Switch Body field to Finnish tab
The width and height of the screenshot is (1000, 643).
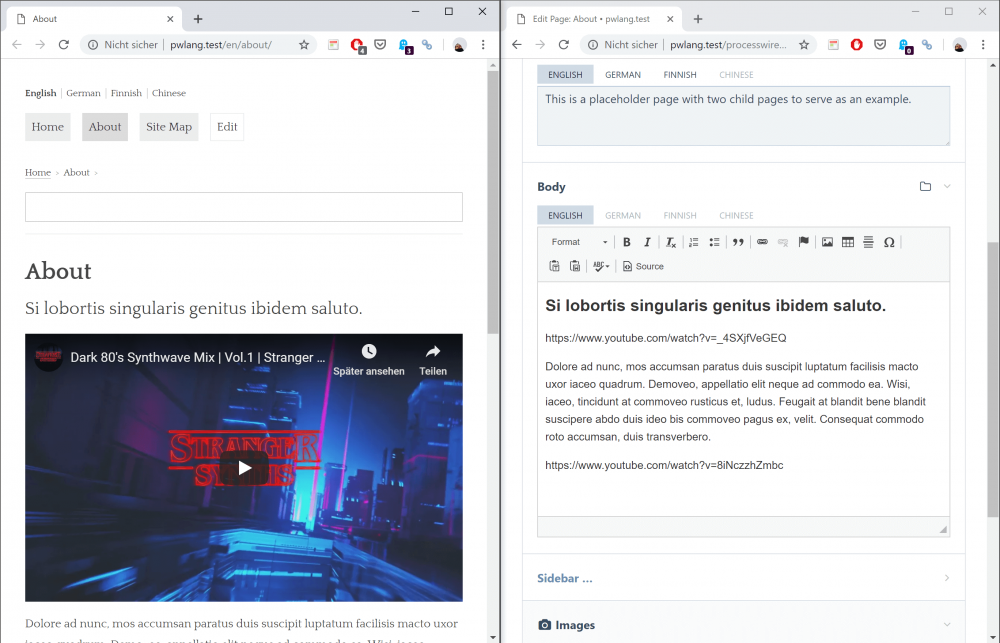coord(680,215)
